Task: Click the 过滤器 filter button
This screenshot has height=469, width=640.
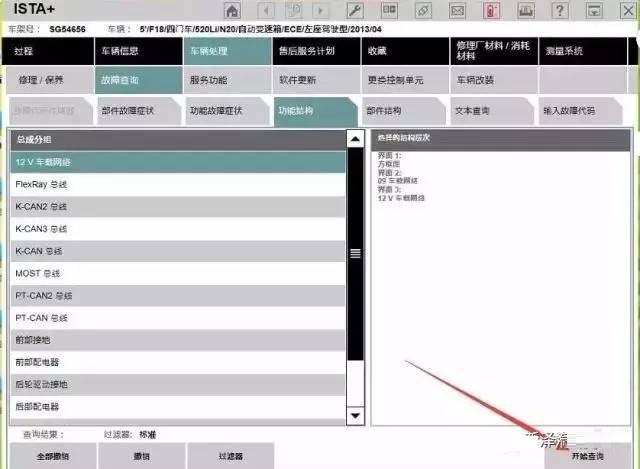Action: 231,456
